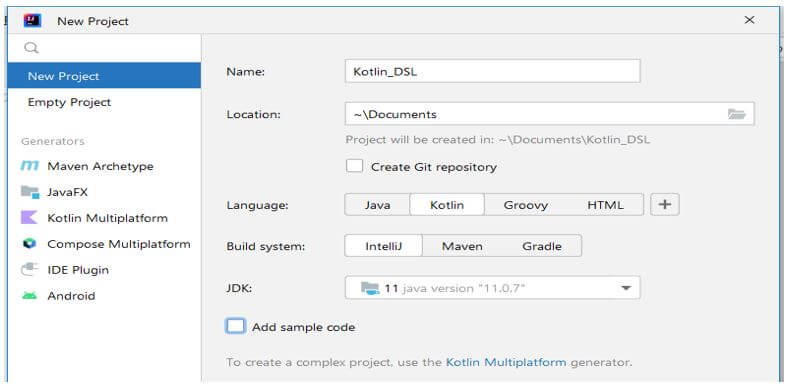Click the JavaFX generator icon
Viewport: 797px width, 390px height.
click(x=29, y=192)
